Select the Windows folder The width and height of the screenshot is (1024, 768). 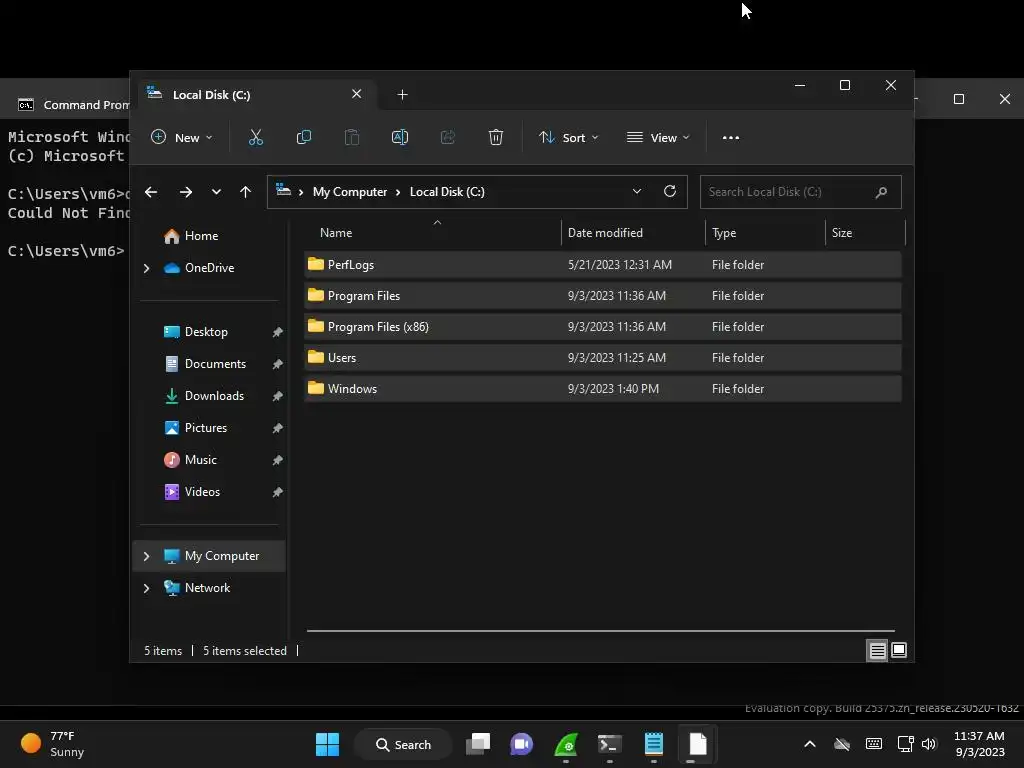pos(602,389)
